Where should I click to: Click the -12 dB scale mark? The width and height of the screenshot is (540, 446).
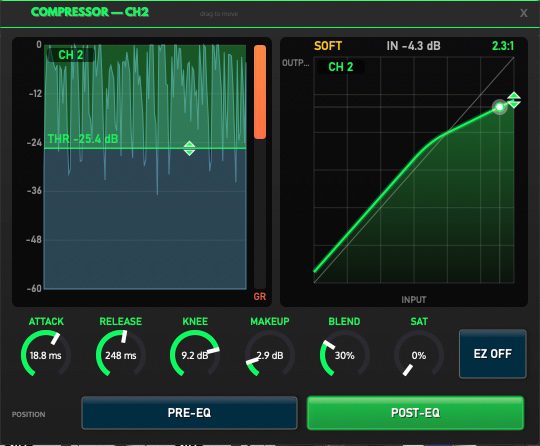coord(35,93)
